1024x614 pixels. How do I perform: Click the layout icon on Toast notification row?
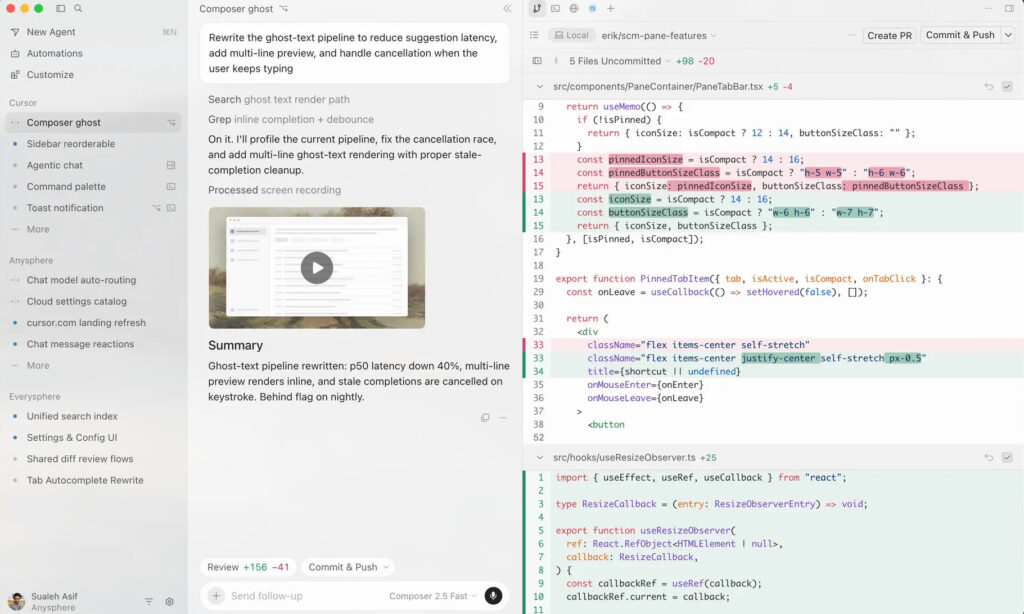coord(171,208)
